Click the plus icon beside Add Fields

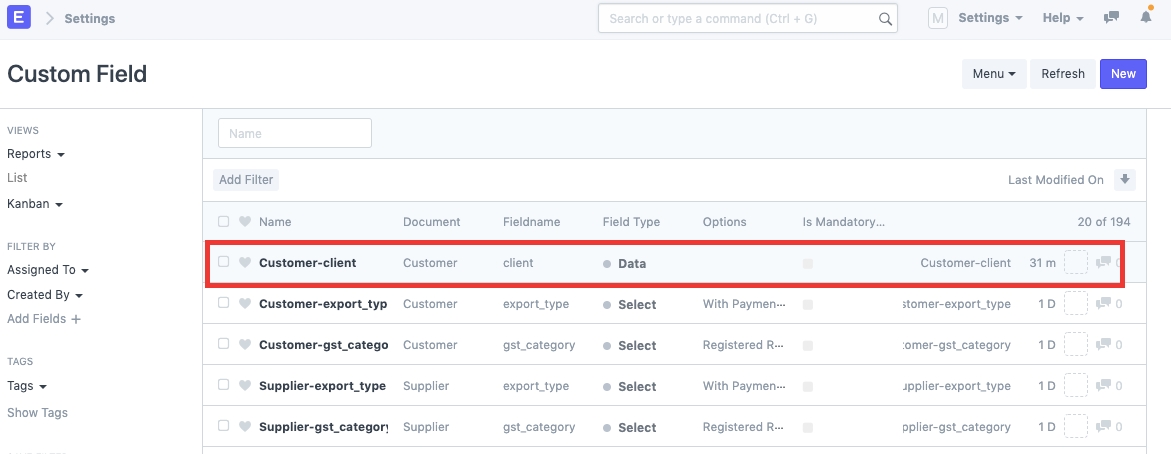[76, 319]
